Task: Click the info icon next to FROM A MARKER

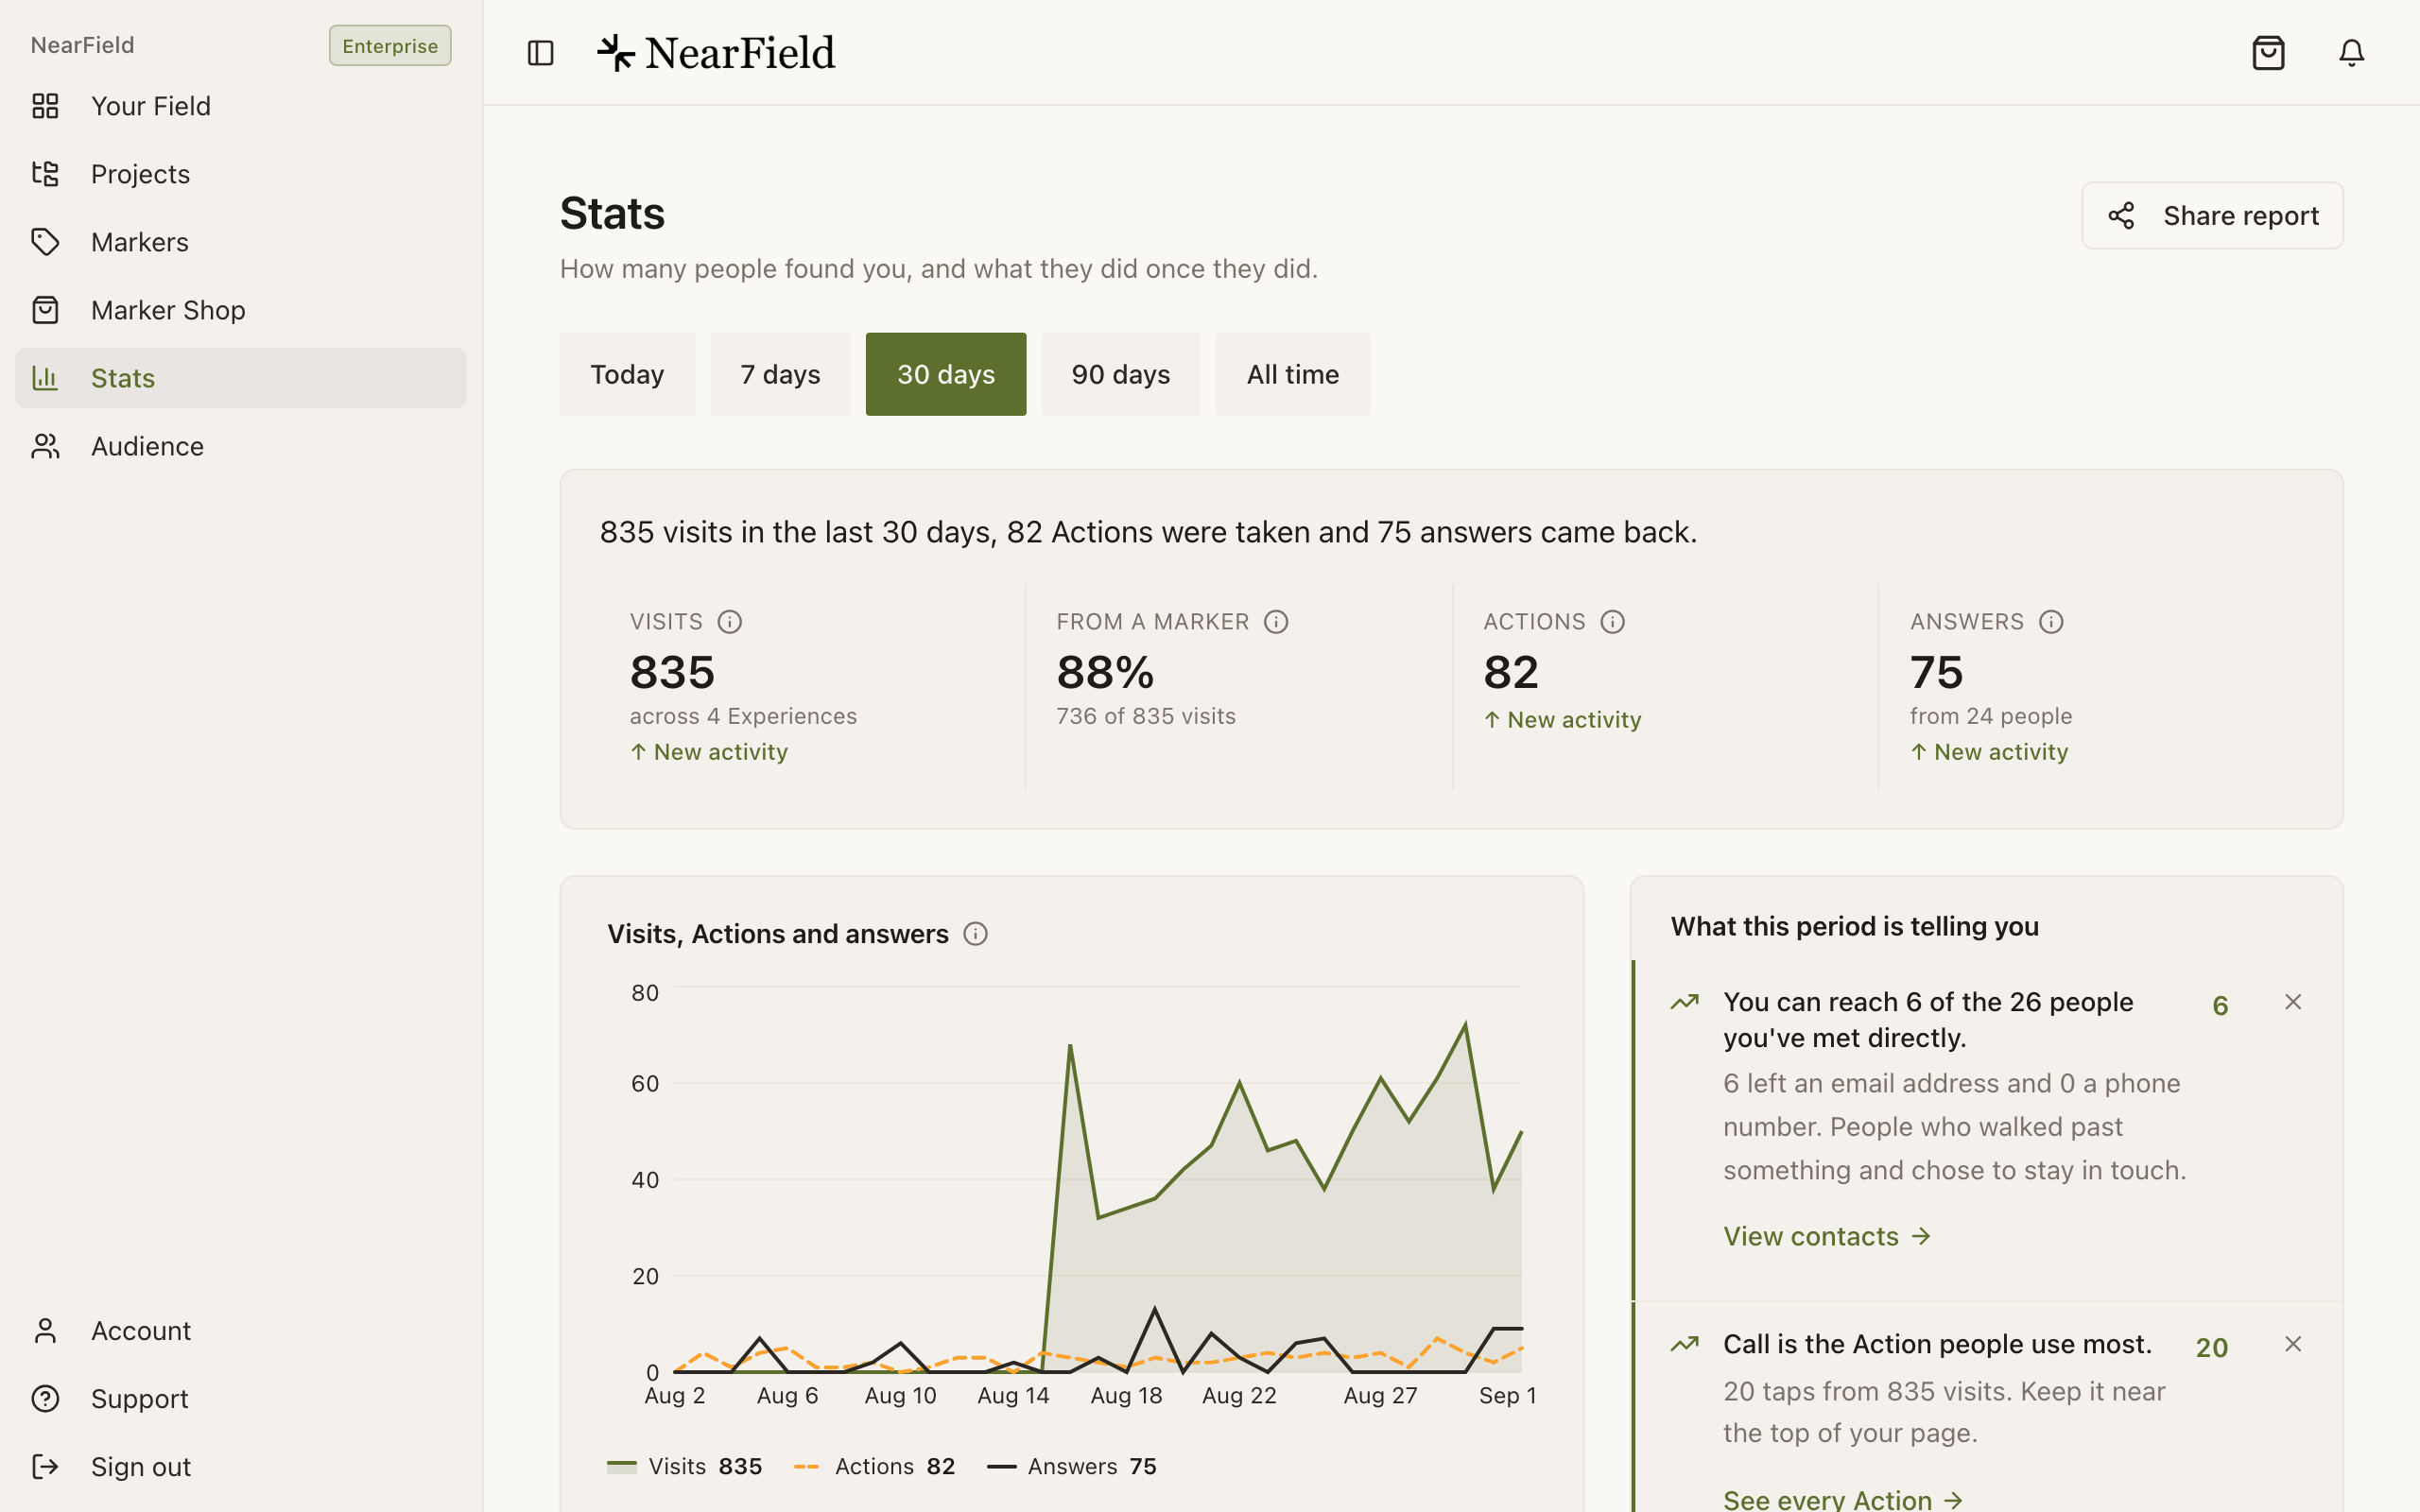Action: (1276, 622)
